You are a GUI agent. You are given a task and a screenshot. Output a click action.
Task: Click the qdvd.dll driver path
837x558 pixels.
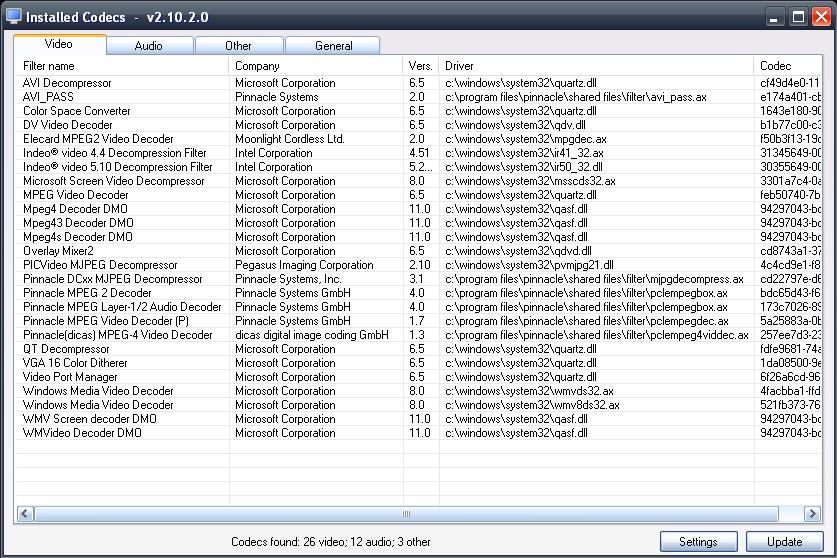point(518,251)
